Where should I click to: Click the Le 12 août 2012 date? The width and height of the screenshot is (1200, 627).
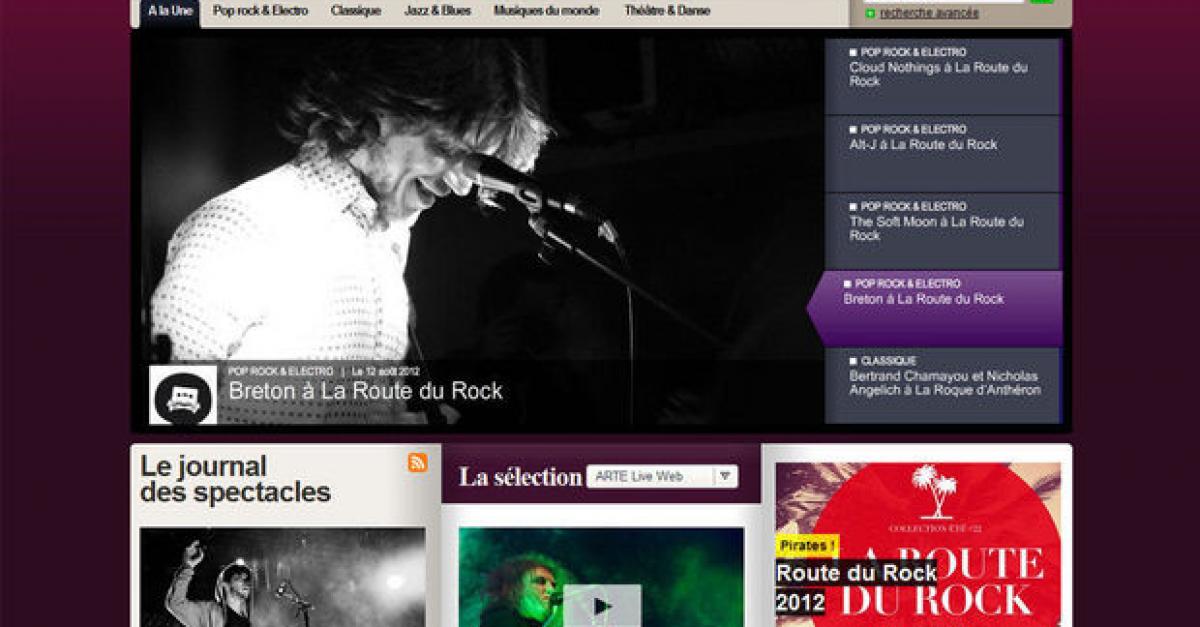click(x=386, y=370)
